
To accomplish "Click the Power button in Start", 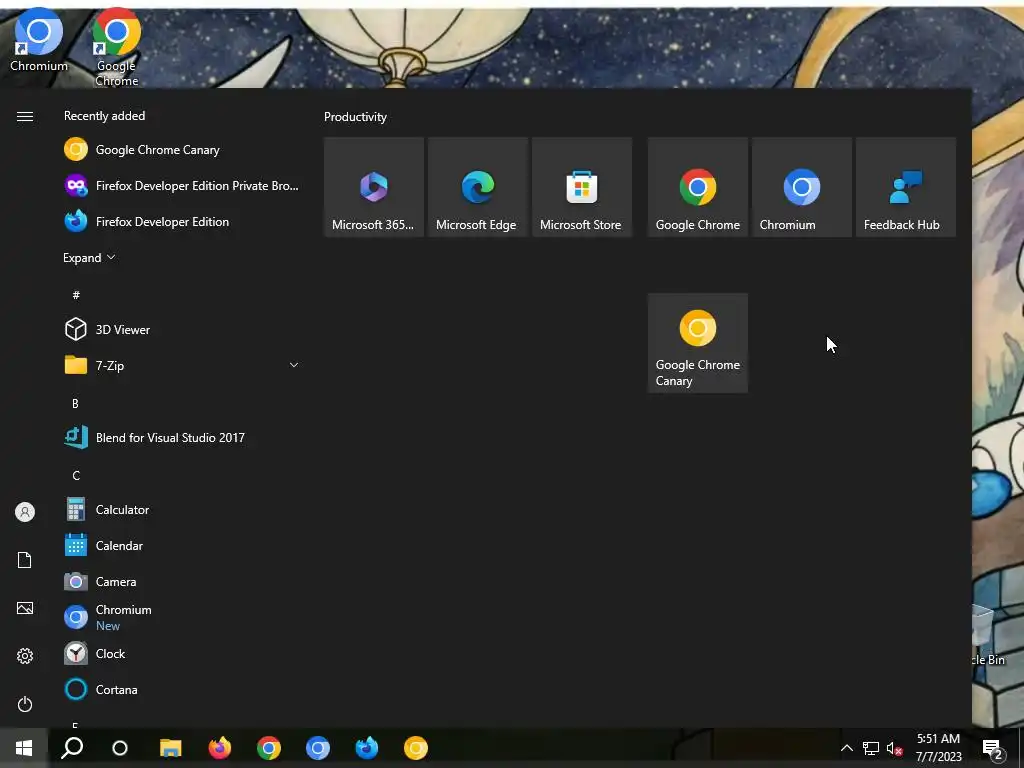I will click(25, 704).
